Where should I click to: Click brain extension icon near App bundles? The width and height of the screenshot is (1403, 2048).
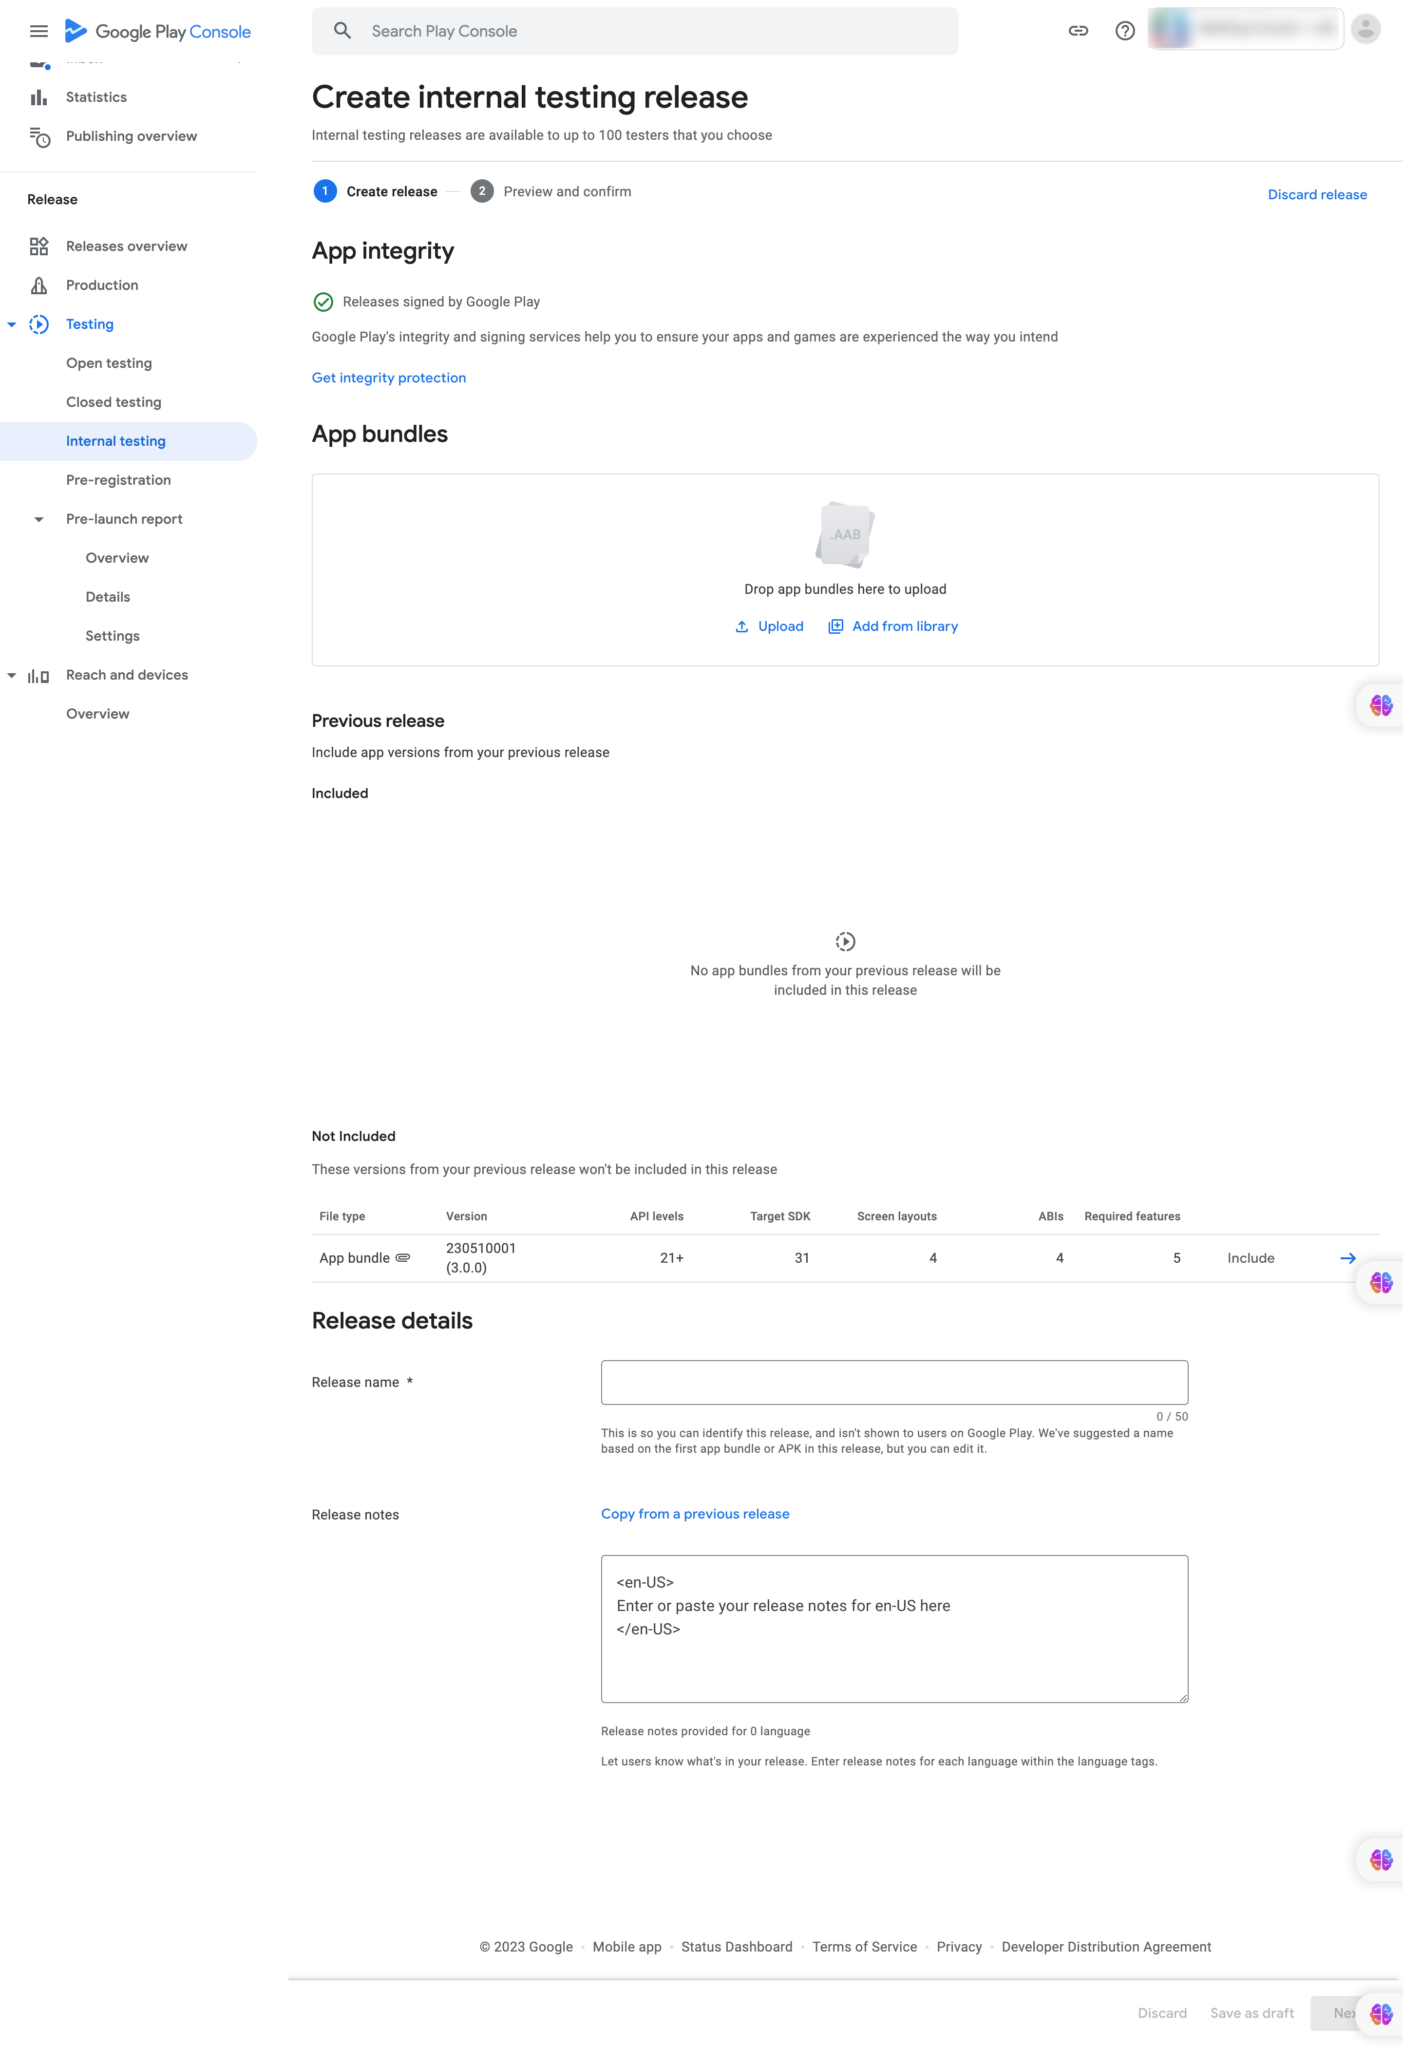[1381, 706]
